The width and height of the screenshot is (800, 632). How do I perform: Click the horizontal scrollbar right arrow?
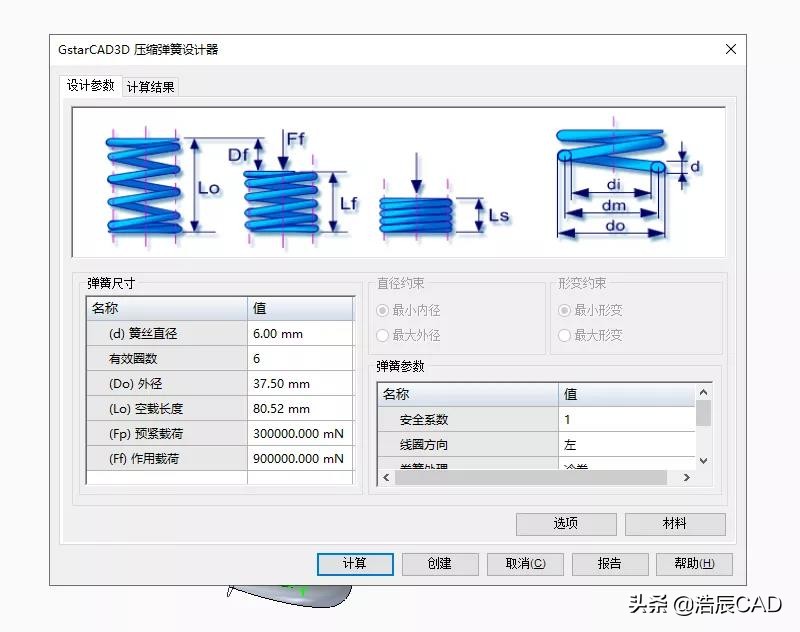[x=687, y=477]
